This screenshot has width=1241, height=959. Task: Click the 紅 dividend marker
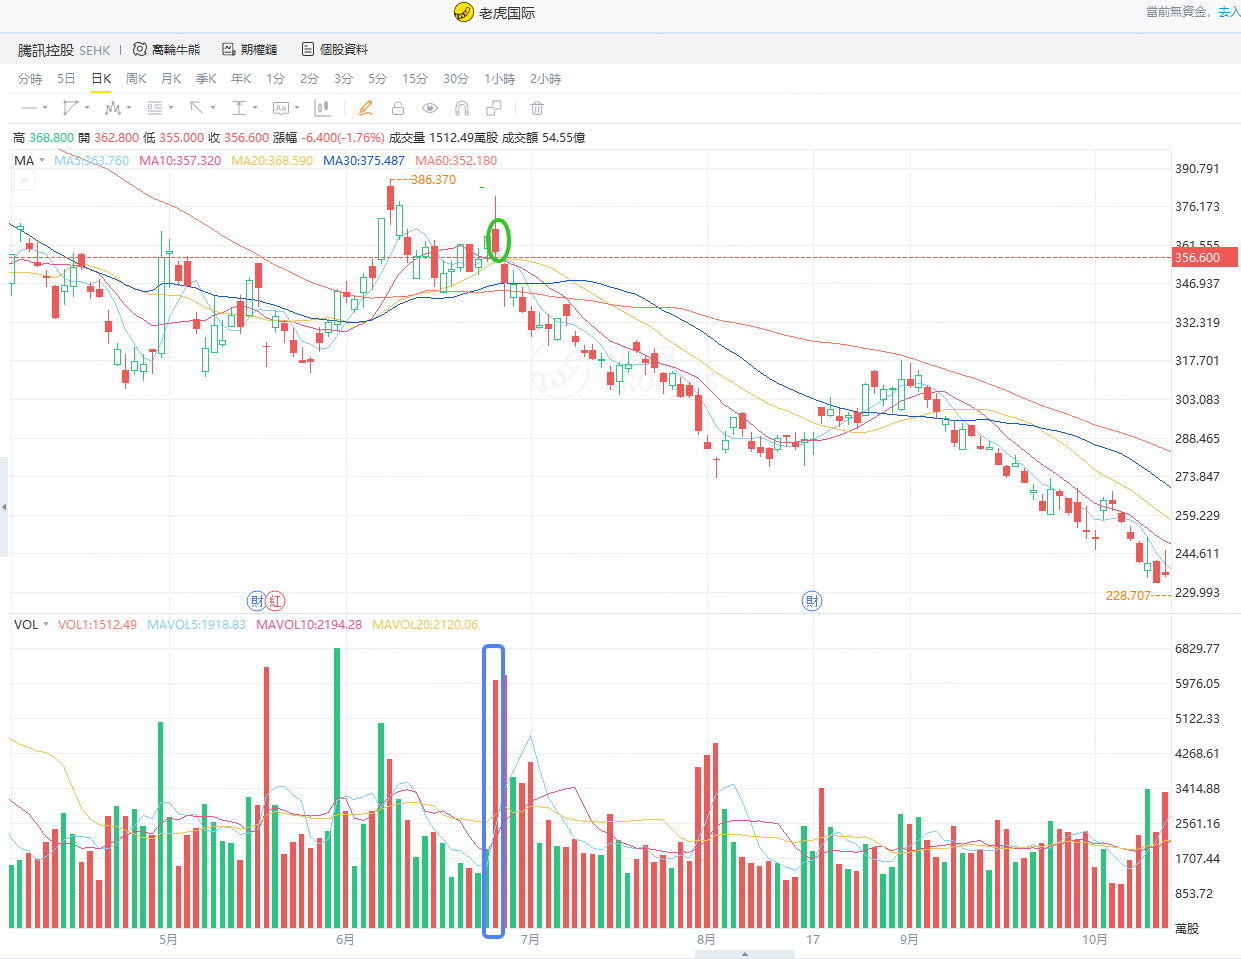tap(276, 601)
